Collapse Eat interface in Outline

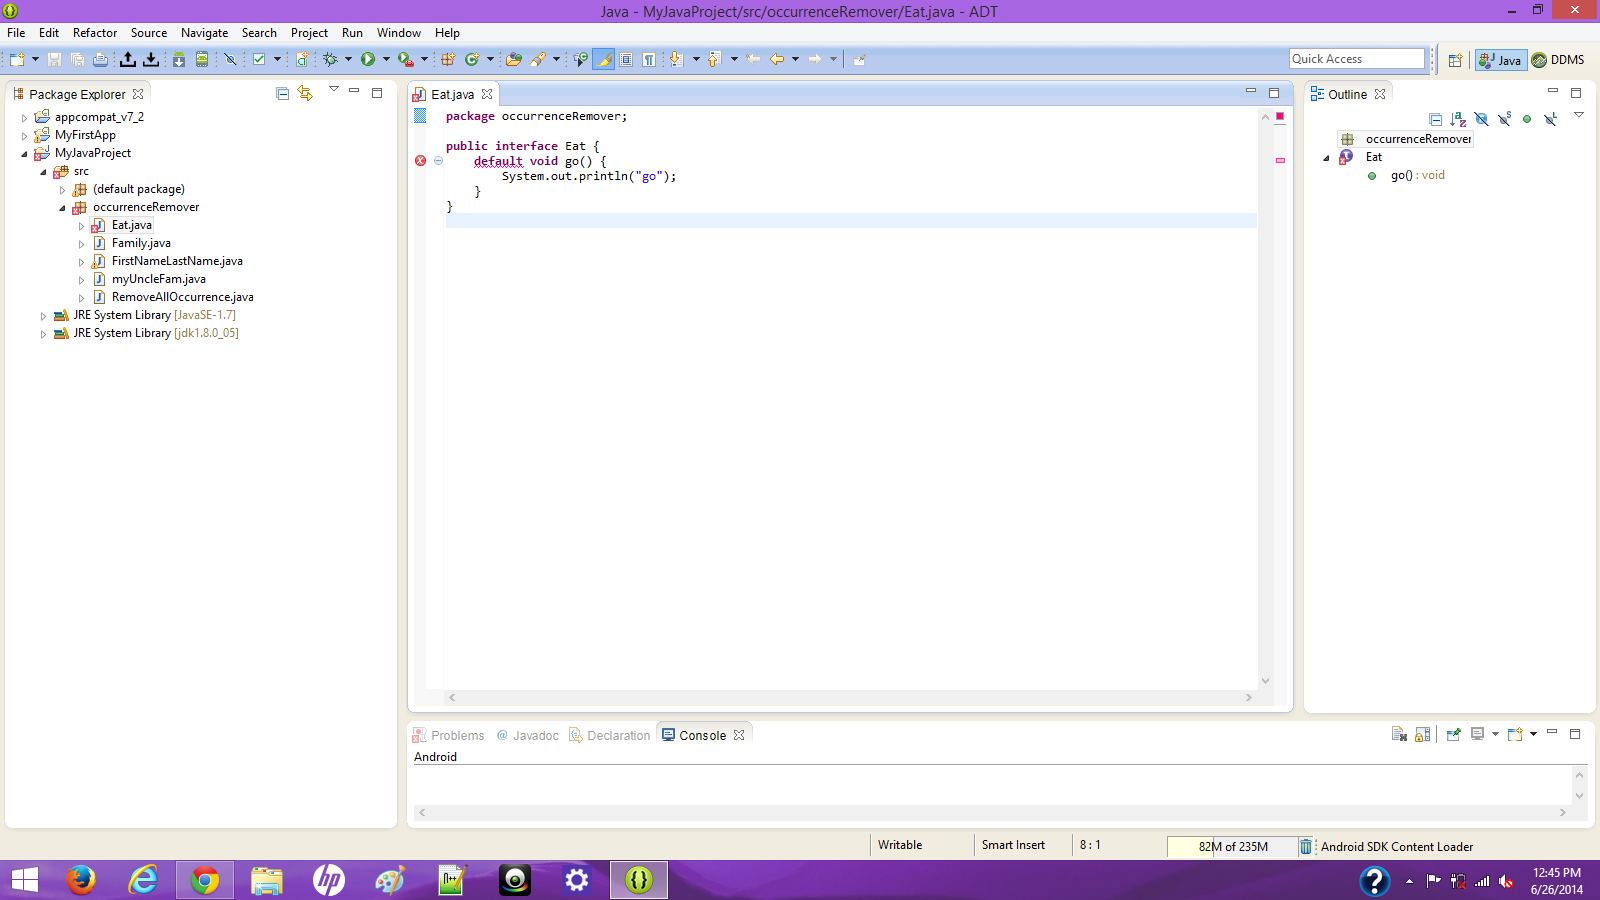[x=1327, y=157]
